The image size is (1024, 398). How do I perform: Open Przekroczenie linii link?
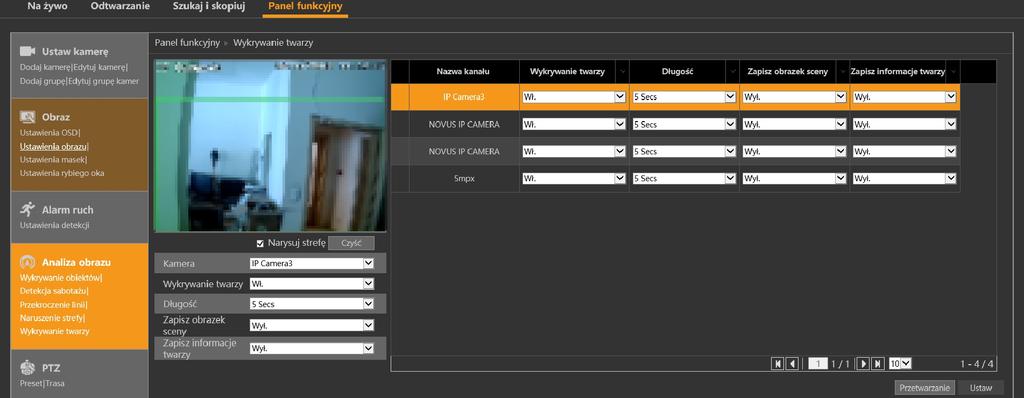pos(53,305)
